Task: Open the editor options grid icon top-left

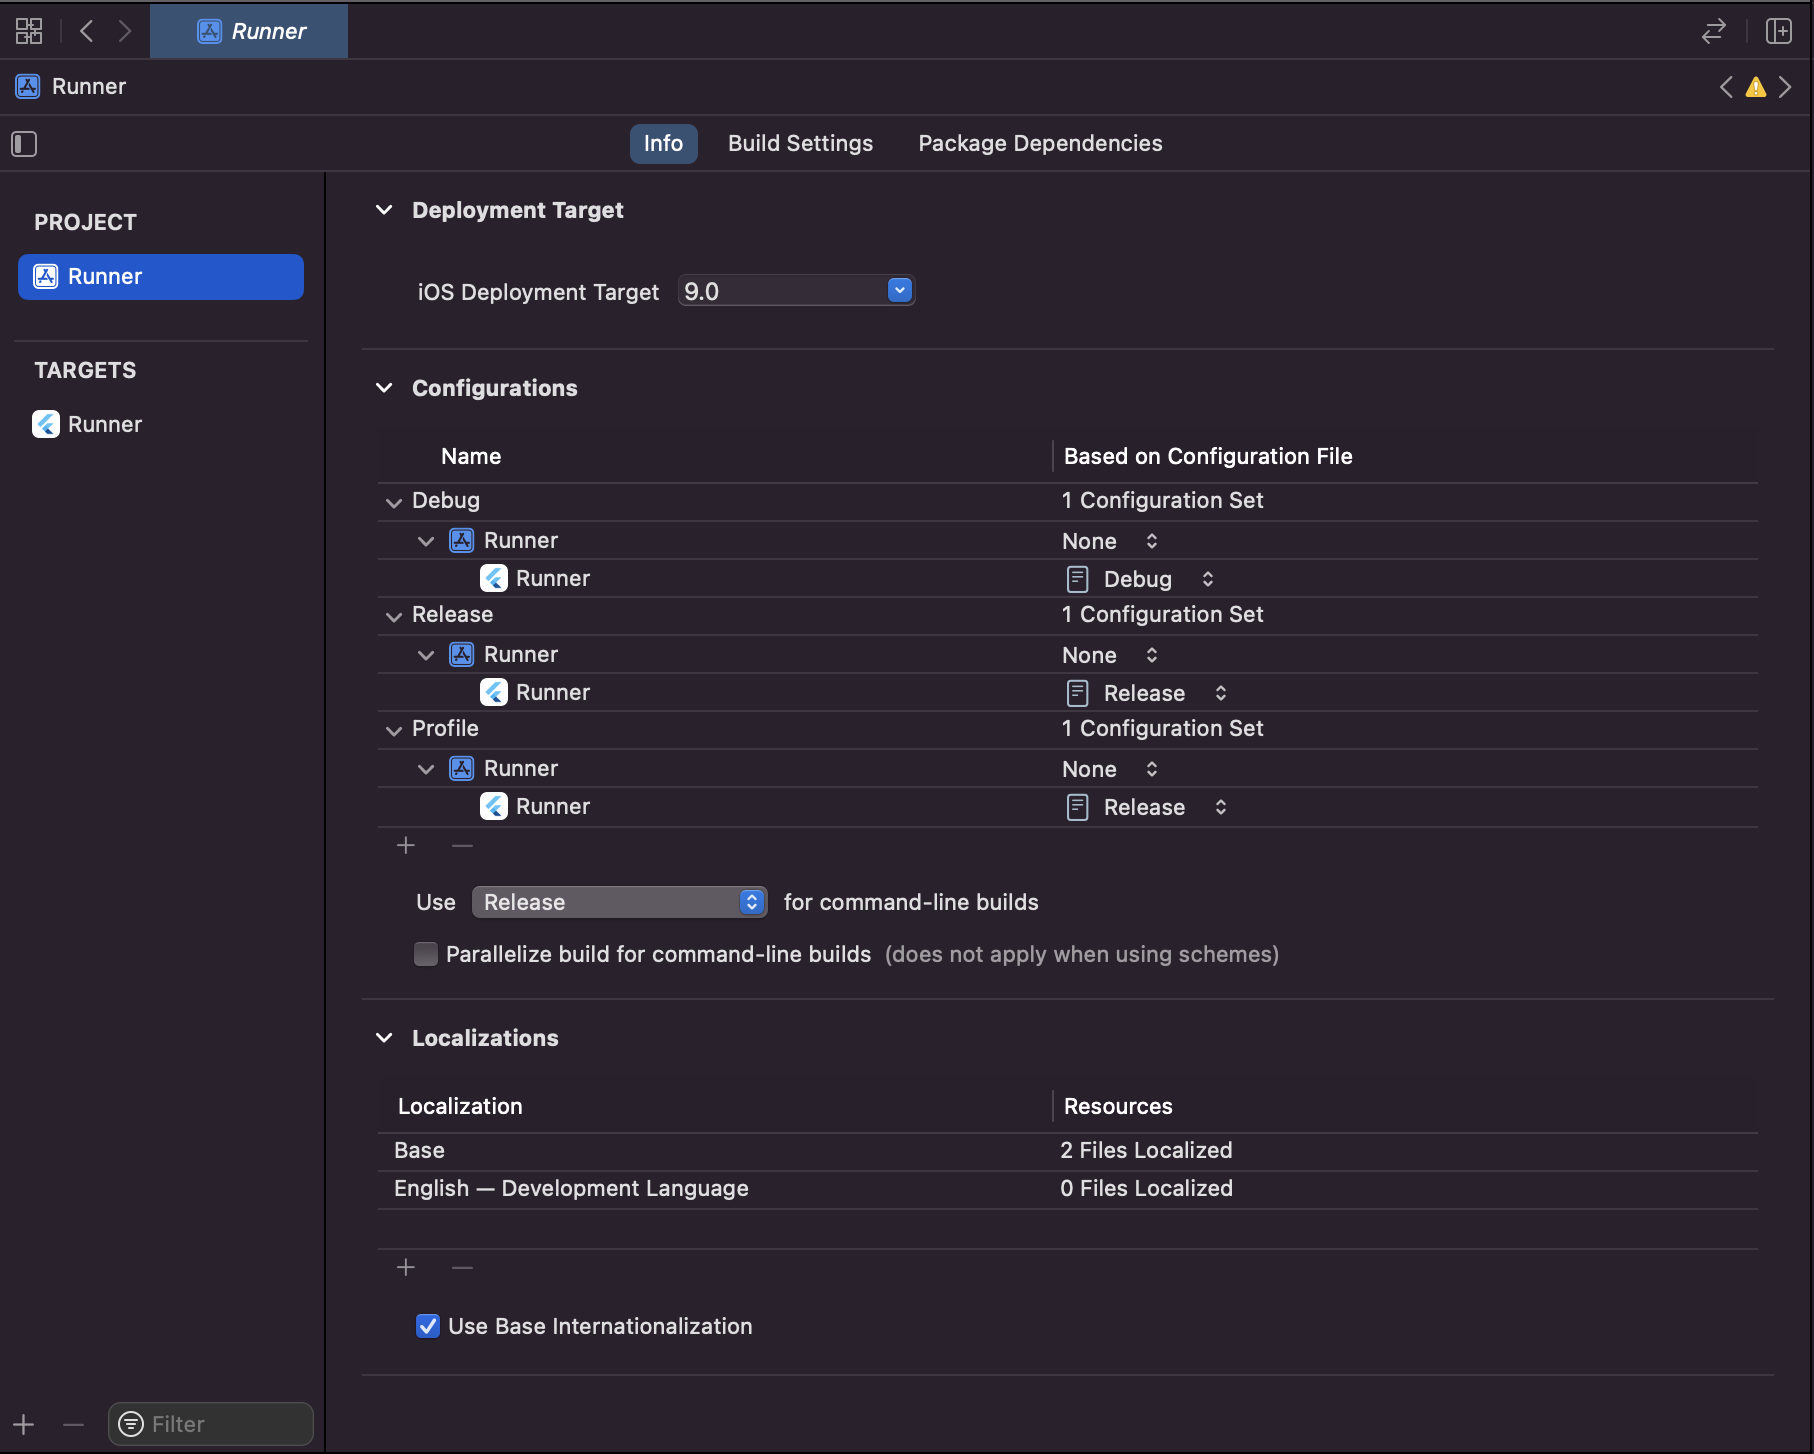Action: [28, 31]
